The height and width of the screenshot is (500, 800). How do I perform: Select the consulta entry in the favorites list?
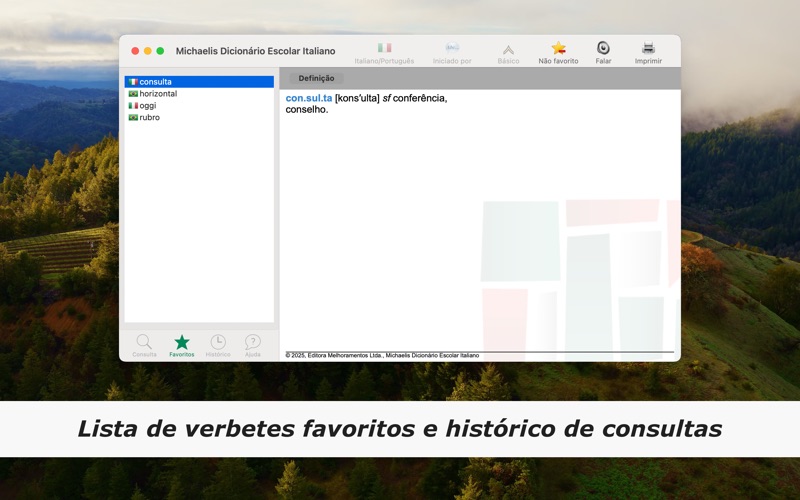pos(199,82)
